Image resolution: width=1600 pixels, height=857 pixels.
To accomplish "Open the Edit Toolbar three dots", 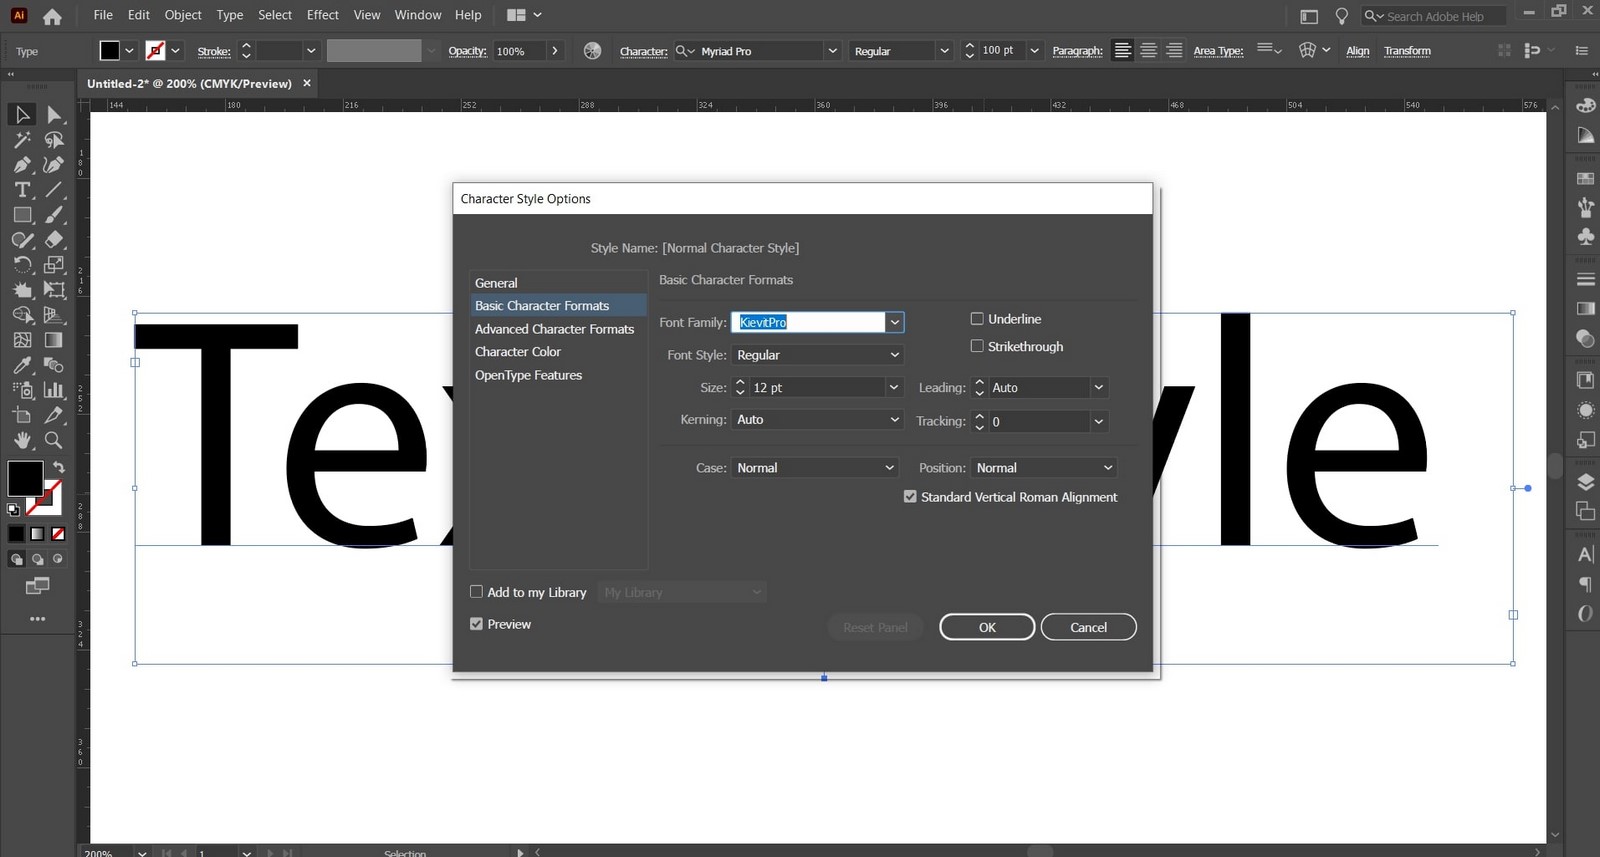I will (38, 619).
